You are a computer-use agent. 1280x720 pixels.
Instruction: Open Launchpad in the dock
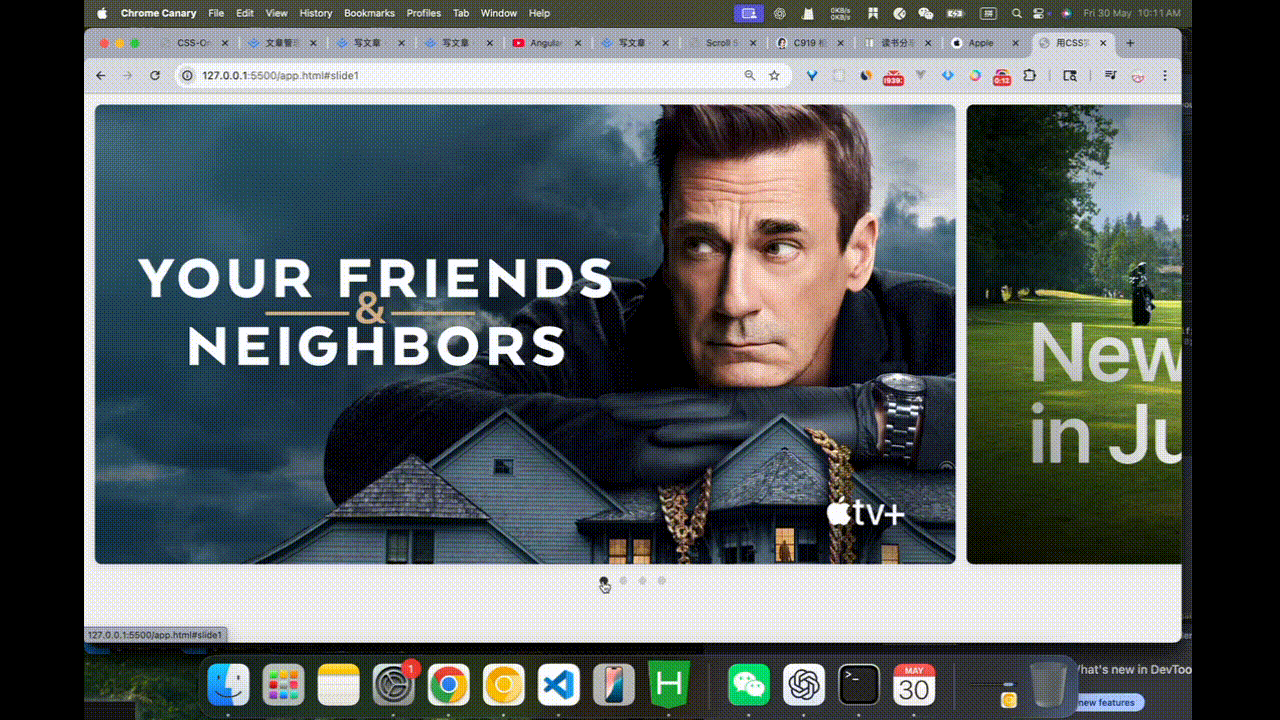[283, 685]
